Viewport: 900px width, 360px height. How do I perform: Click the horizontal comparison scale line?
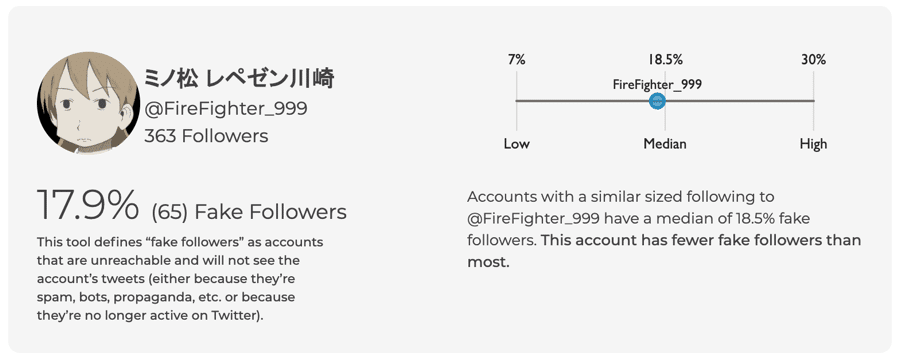[x=665, y=101]
